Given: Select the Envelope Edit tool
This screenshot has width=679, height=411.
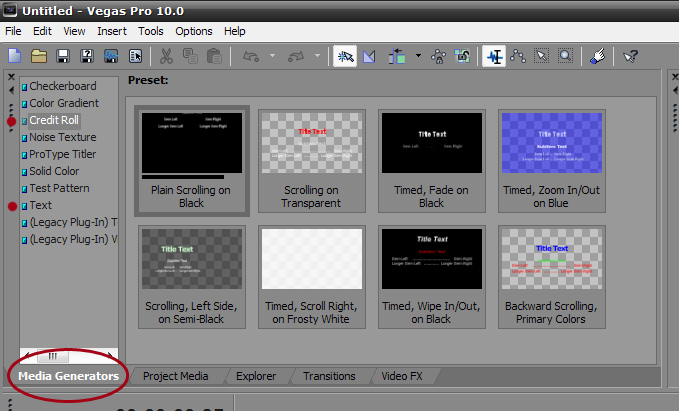Looking at the screenshot, I should 518,56.
